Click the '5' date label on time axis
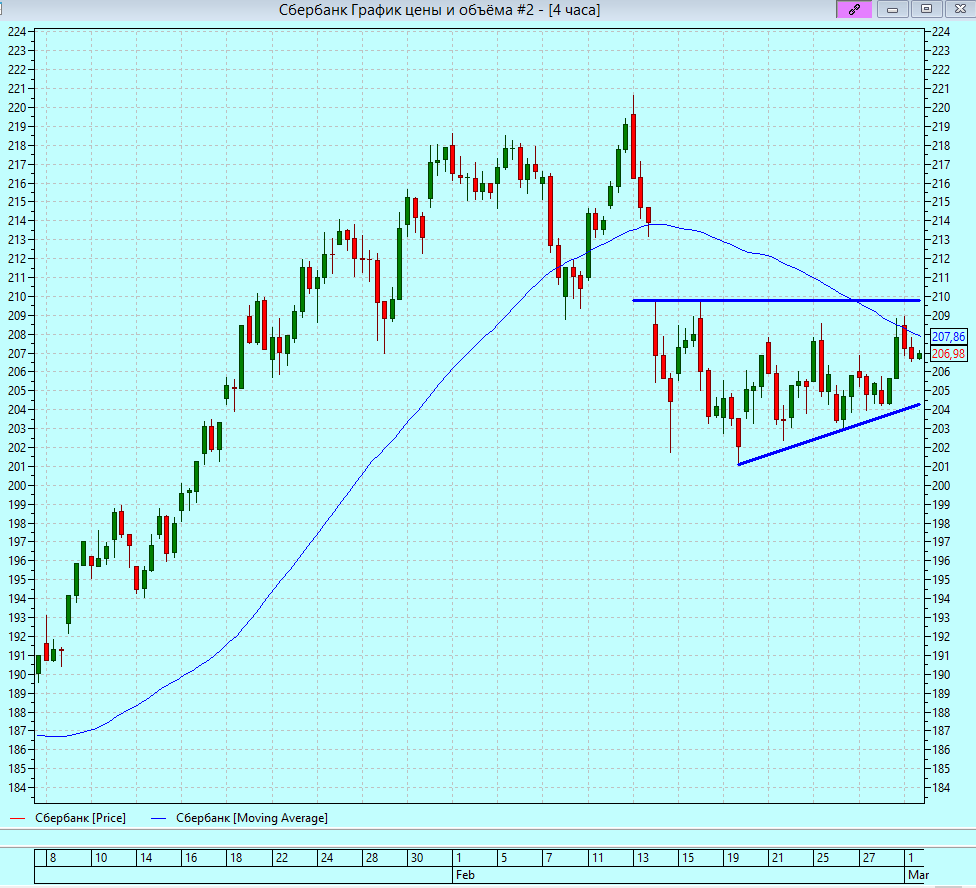Viewport: 976px width, 888px height. (x=504, y=858)
